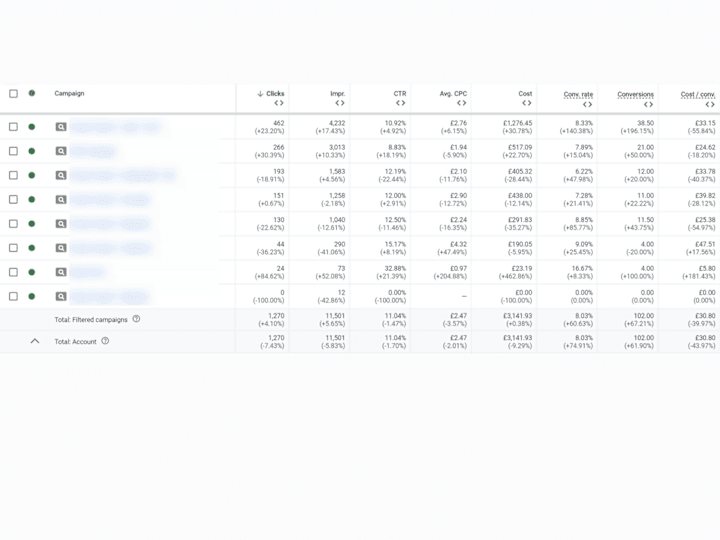The height and width of the screenshot is (540, 720).
Task: Open status dot of the 462-clicks campaign
Action: coord(32,127)
